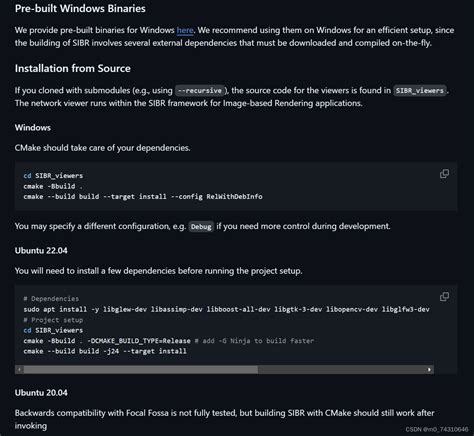Viewport: 474px width, 436px height.
Task: Click the 'Ubuntu 22.04' subsection heading
Action: point(41,250)
